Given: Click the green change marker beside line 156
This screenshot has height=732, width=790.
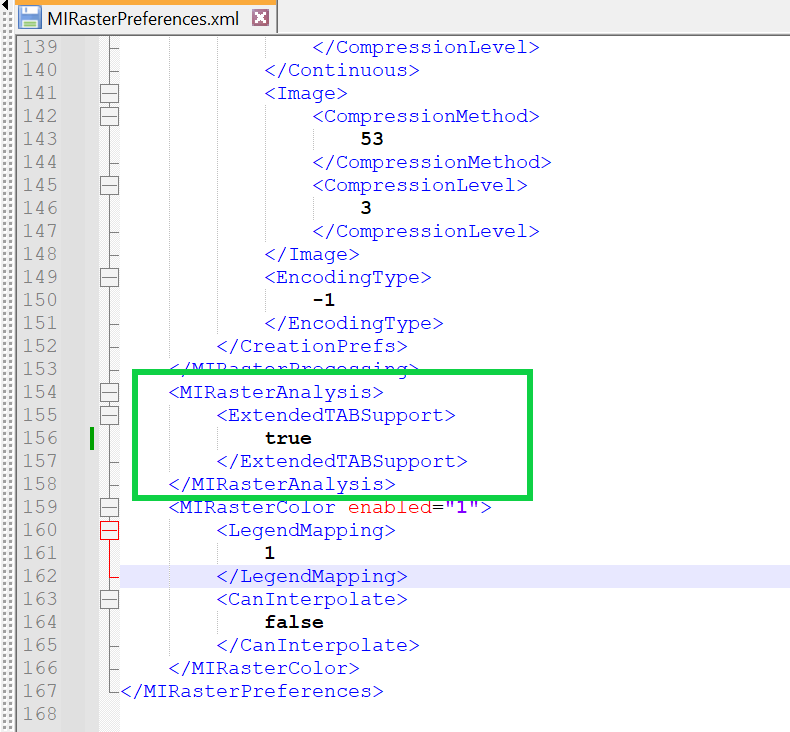Looking at the screenshot, I should pos(92,438).
